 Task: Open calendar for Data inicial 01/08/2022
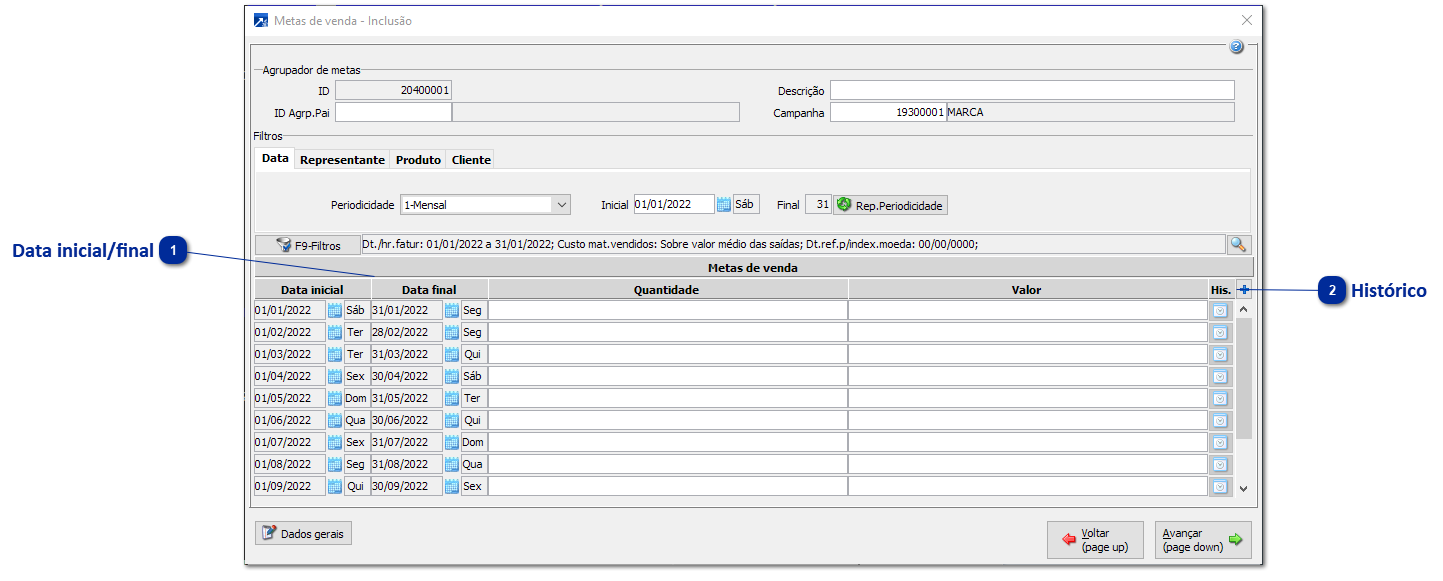pos(335,464)
